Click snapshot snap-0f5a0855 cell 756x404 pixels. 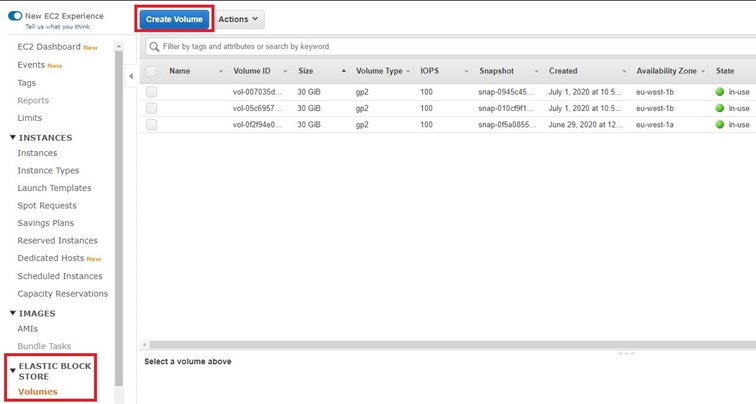coord(507,124)
